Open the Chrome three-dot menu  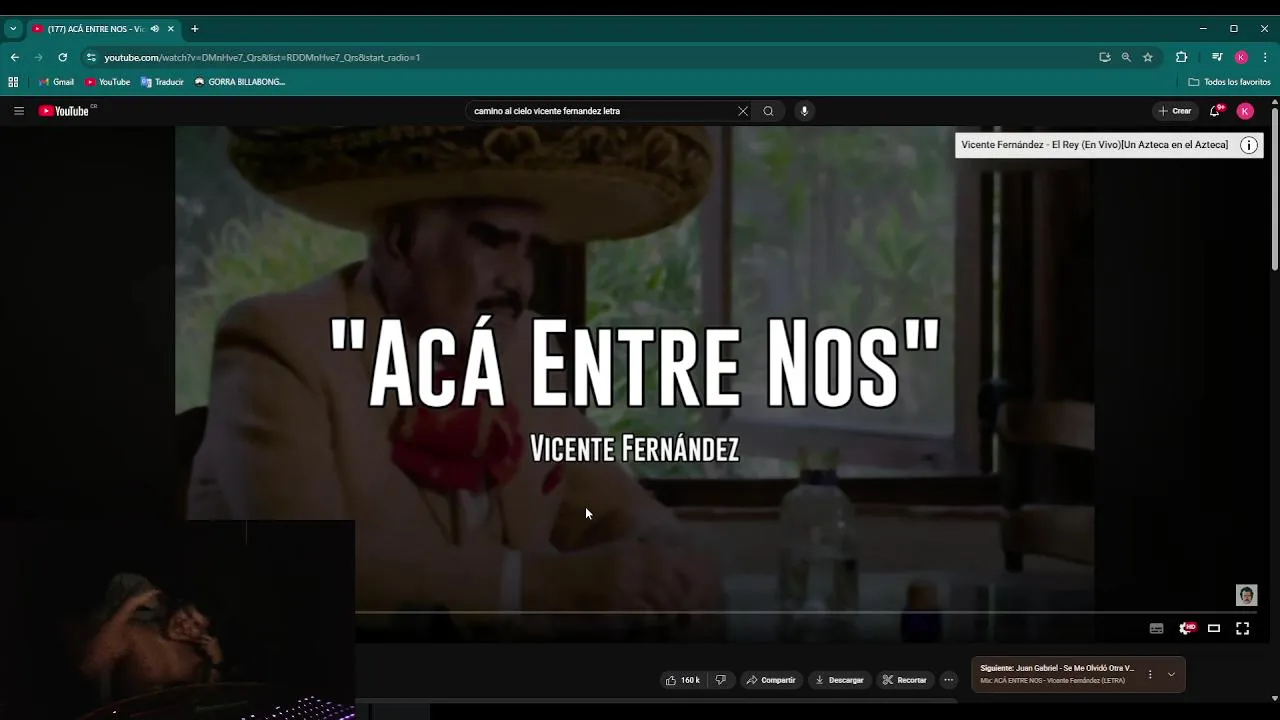click(1265, 57)
